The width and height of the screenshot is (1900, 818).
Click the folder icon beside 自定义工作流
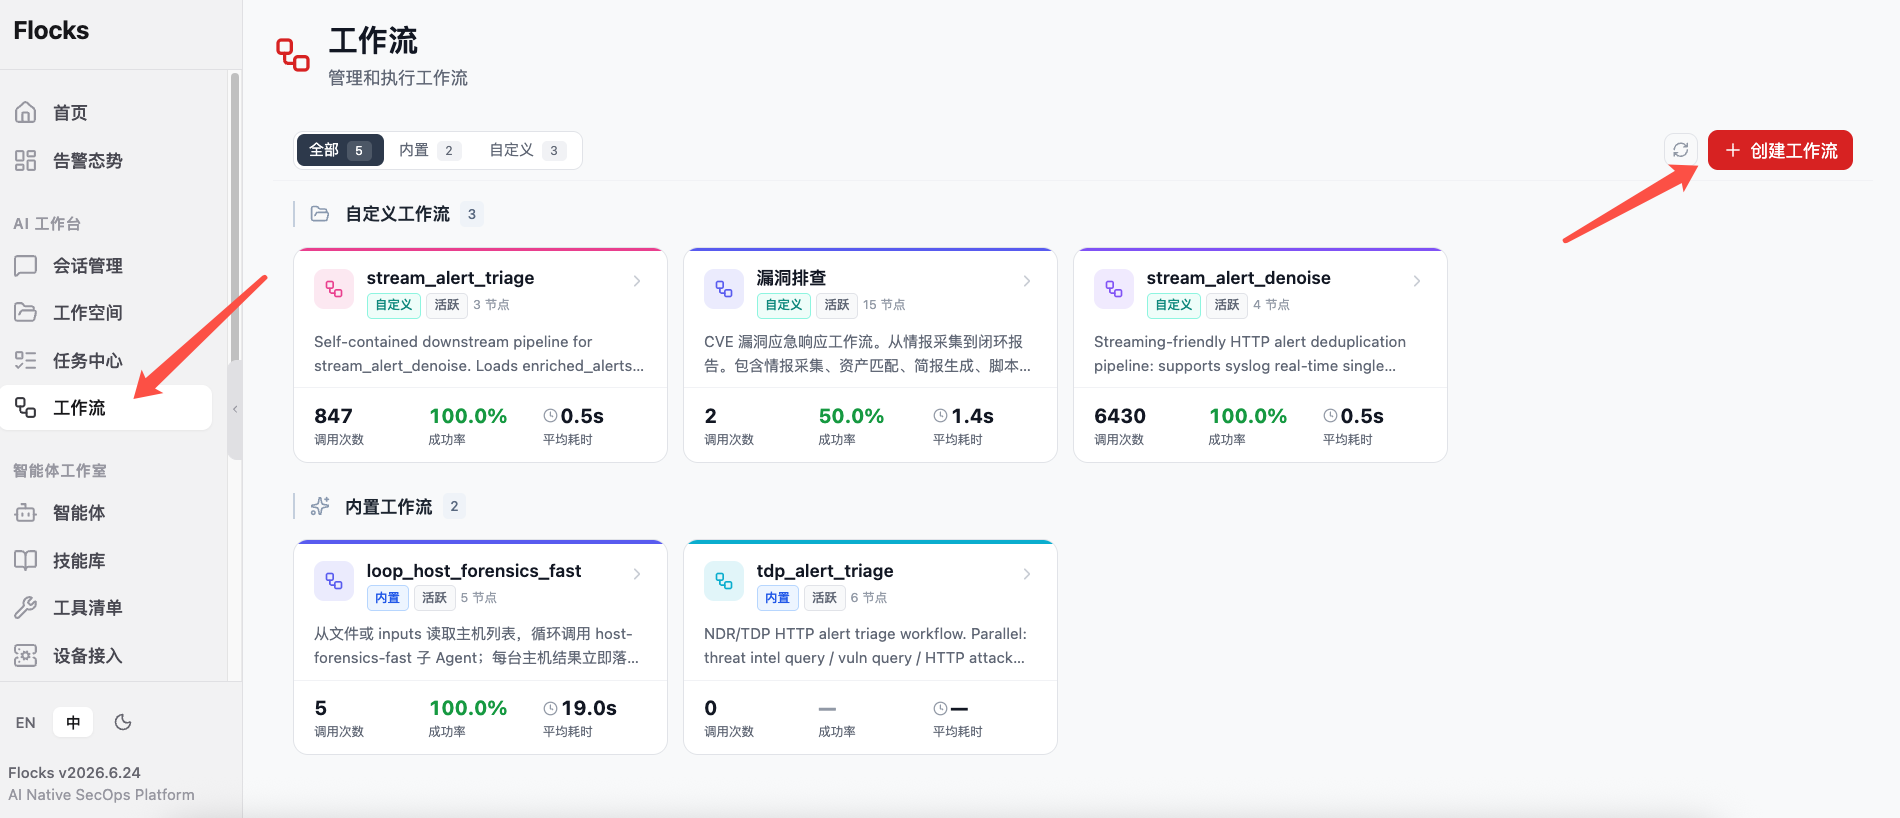click(x=320, y=213)
